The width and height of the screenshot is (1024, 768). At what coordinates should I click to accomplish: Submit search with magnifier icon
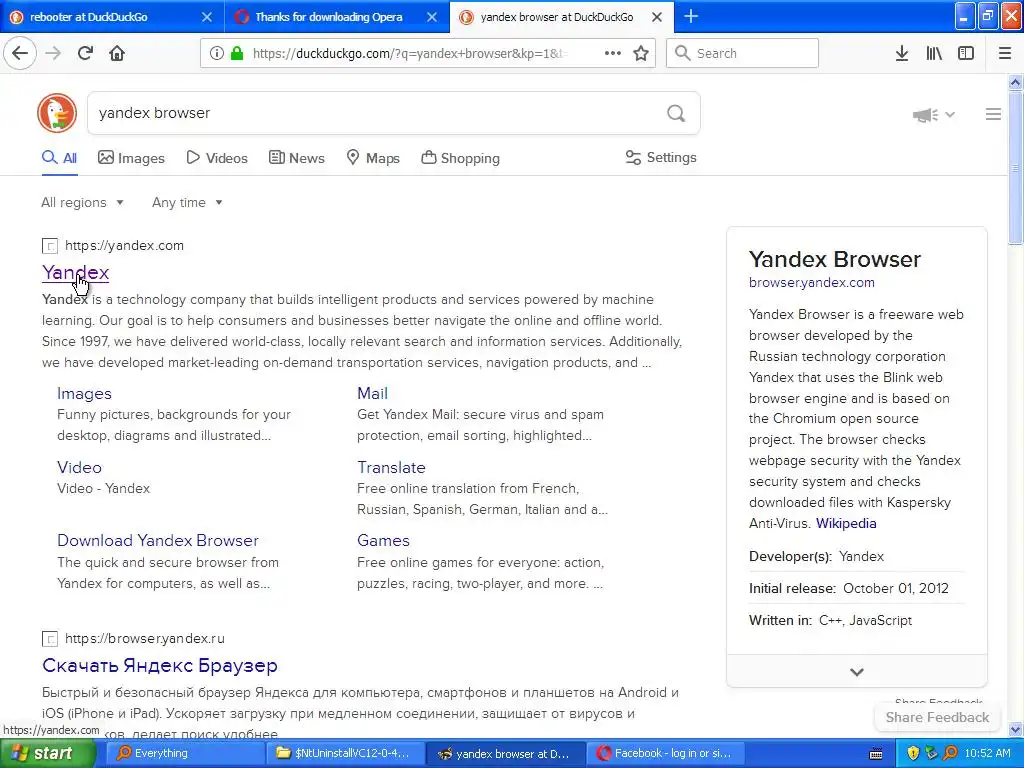click(676, 114)
